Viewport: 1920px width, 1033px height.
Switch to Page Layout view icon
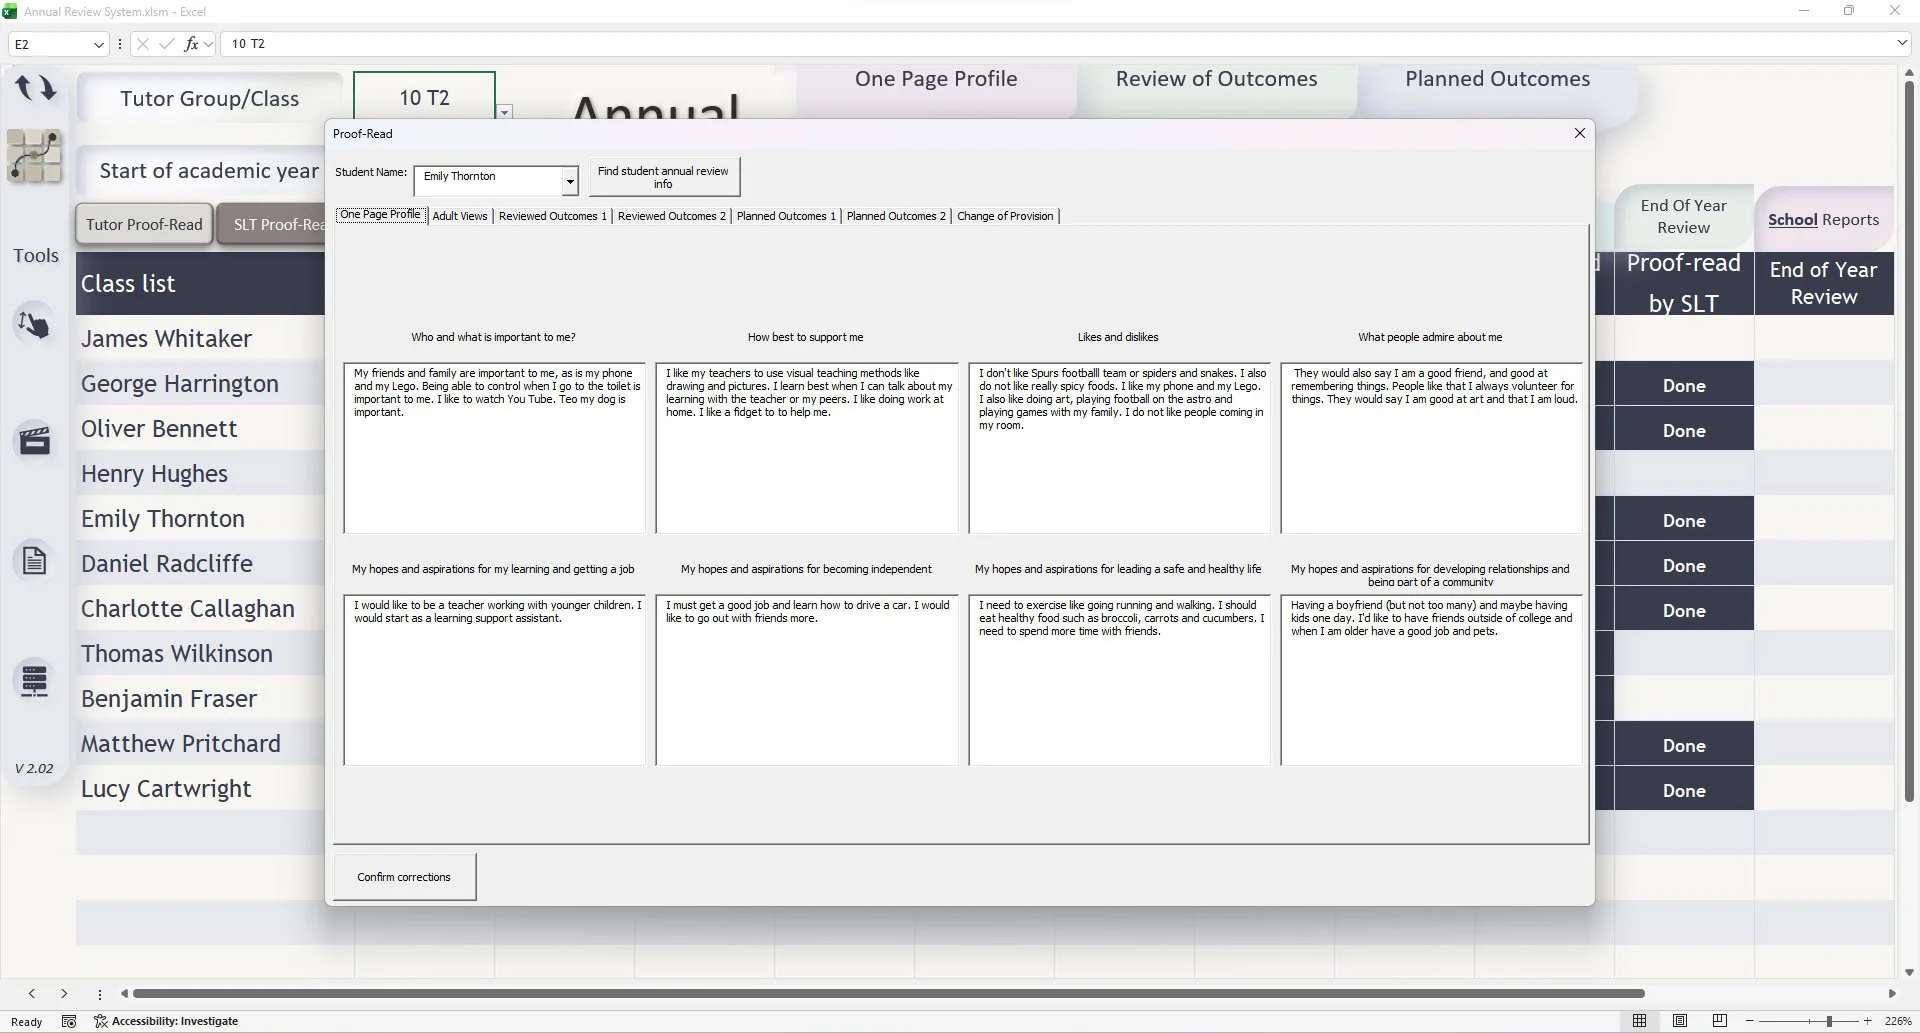click(x=1680, y=1021)
